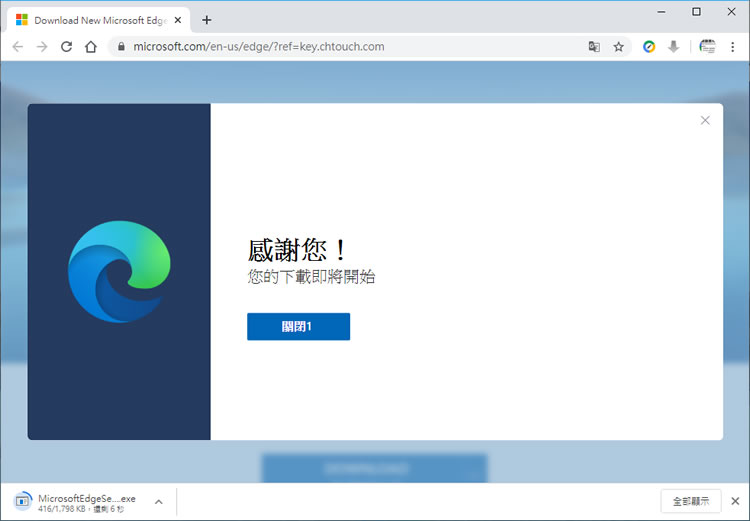Select the Download New Microsoft Edge tab
The width and height of the screenshot is (750, 521).
point(98,20)
